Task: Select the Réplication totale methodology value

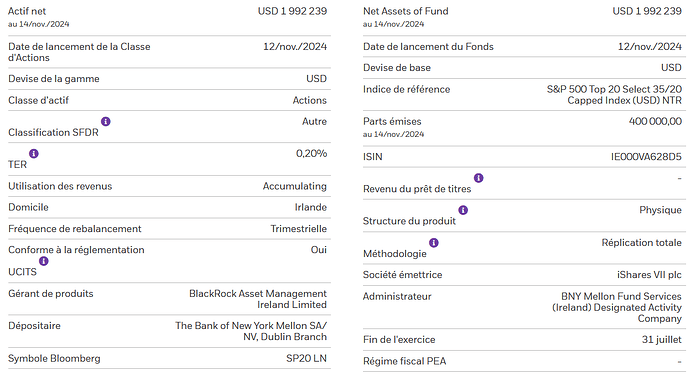Action: (642, 243)
